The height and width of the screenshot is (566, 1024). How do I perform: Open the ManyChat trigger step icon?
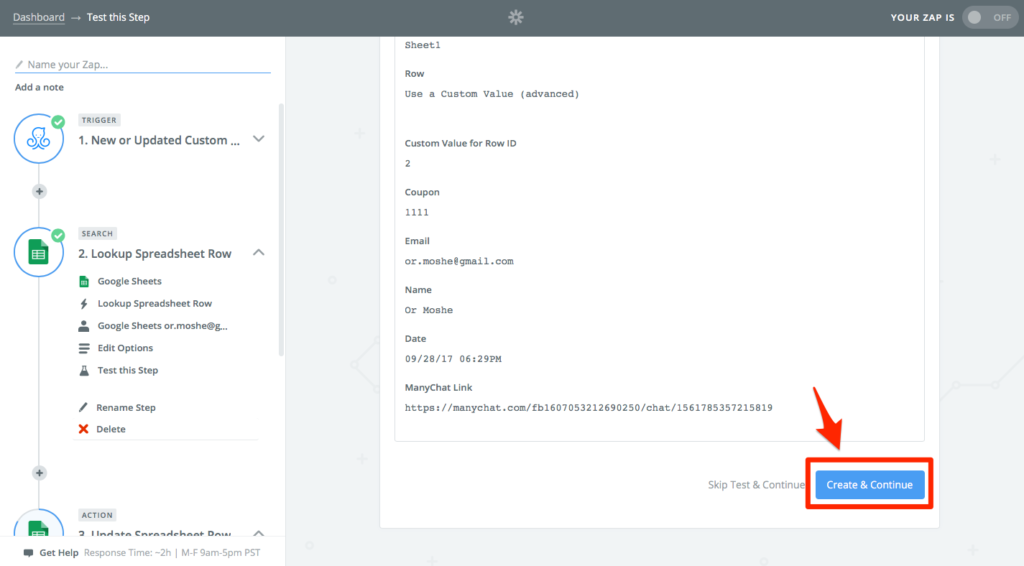39,138
